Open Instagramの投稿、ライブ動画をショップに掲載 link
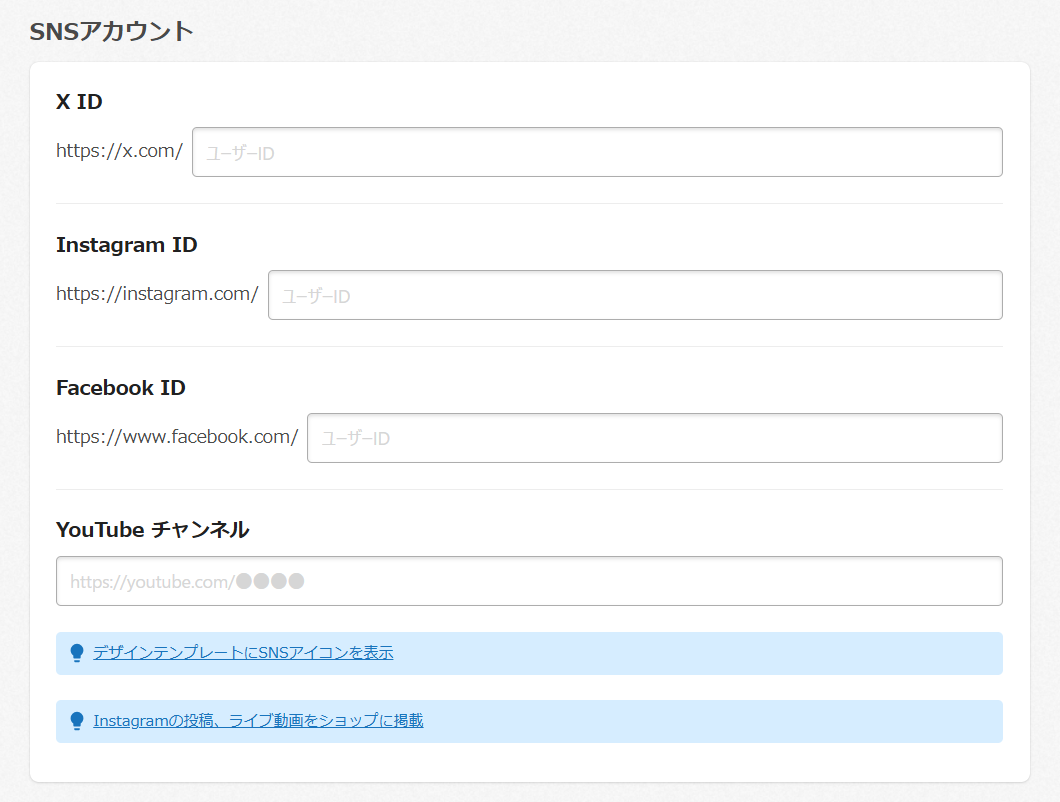This screenshot has width=1060, height=802. click(x=258, y=721)
